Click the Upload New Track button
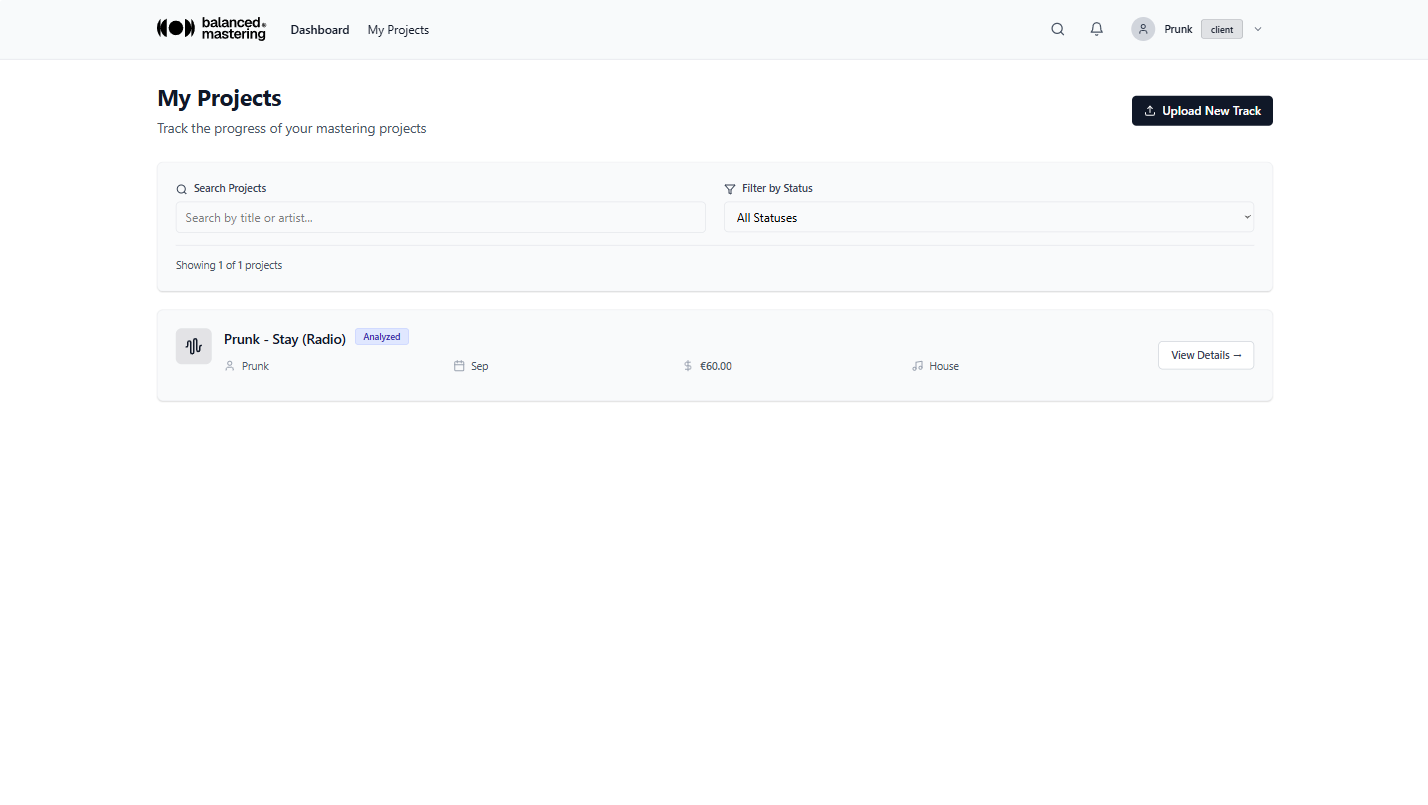The width and height of the screenshot is (1428, 805). tap(1202, 110)
